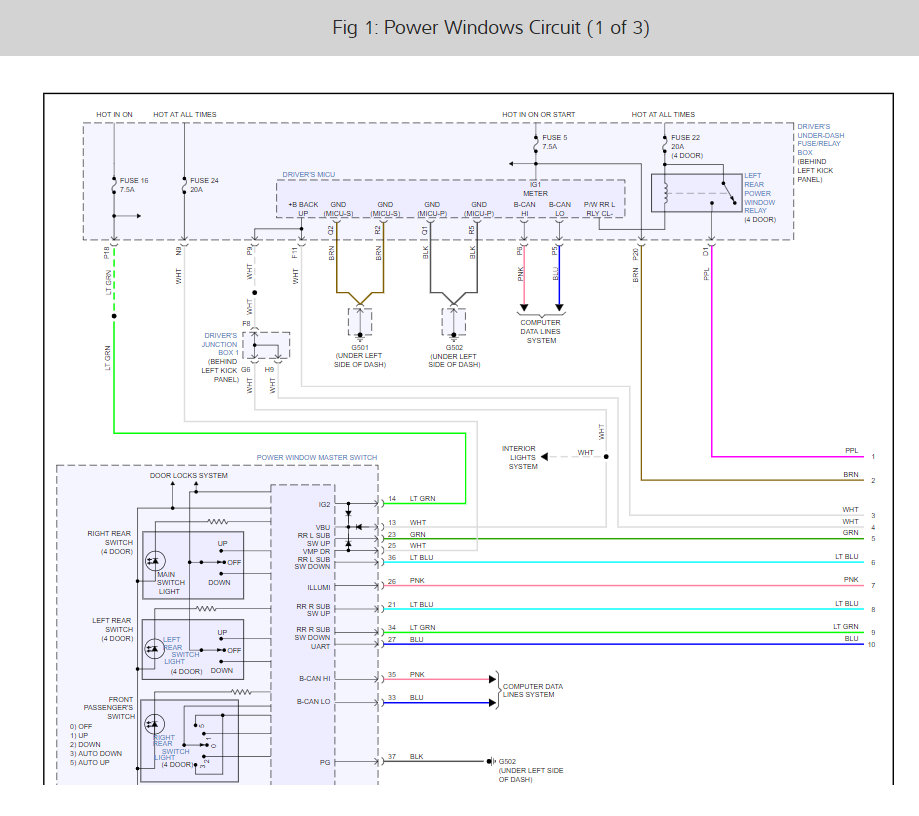
Task: Click the 'HOT IN ON OR START' heading
Action: tap(539, 114)
